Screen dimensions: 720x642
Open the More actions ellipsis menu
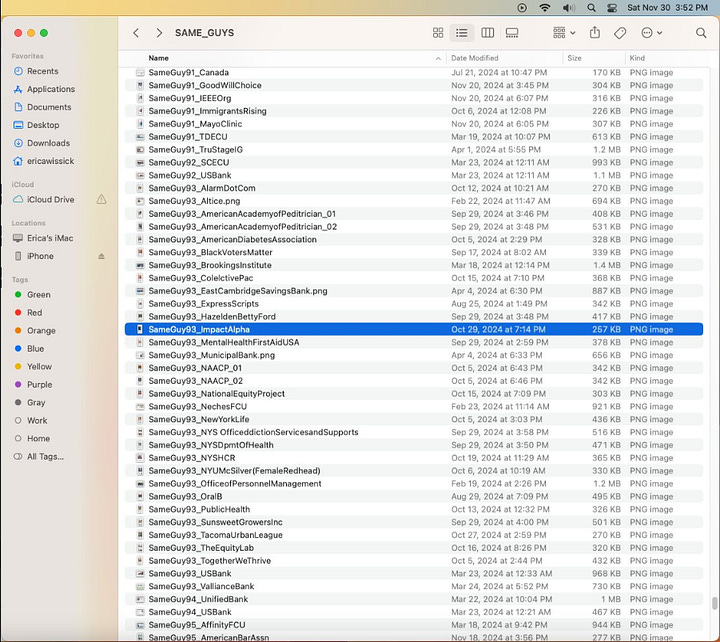(651, 33)
